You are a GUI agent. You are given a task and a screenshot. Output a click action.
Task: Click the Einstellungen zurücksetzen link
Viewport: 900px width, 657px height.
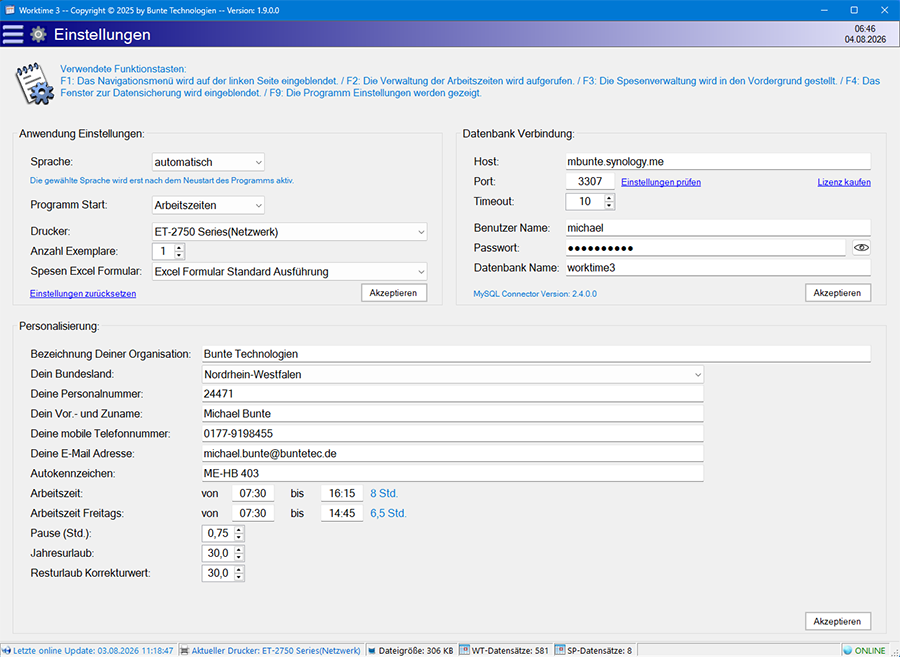(83, 293)
